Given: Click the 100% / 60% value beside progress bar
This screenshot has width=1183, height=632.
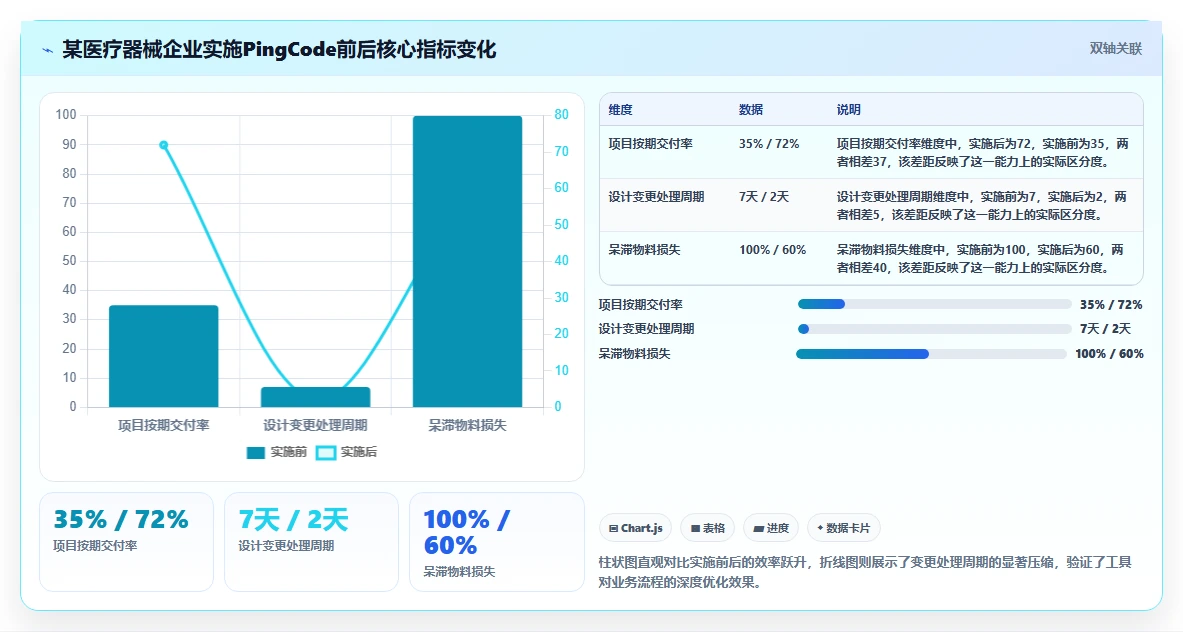Looking at the screenshot, I should pyautogui.click(x=1109, y=354).
